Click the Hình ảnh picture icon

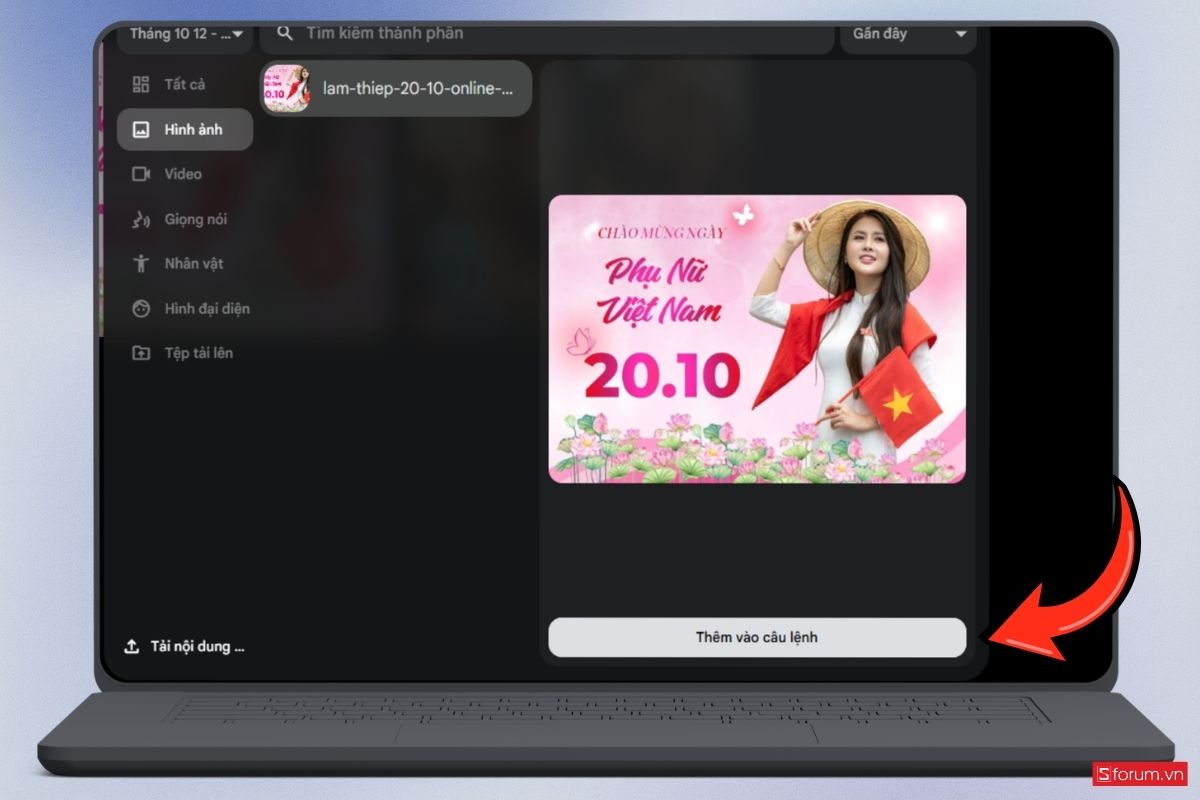point(141,130)
